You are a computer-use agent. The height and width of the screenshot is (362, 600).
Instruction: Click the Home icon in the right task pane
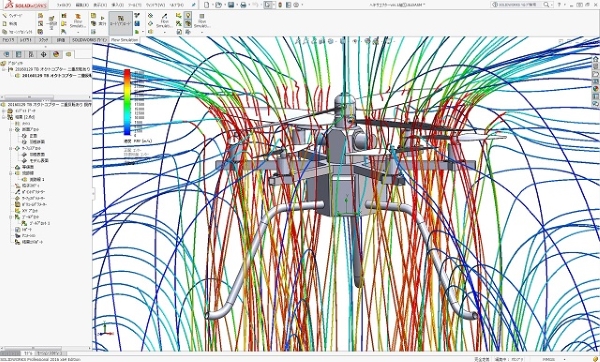point(596,59)
